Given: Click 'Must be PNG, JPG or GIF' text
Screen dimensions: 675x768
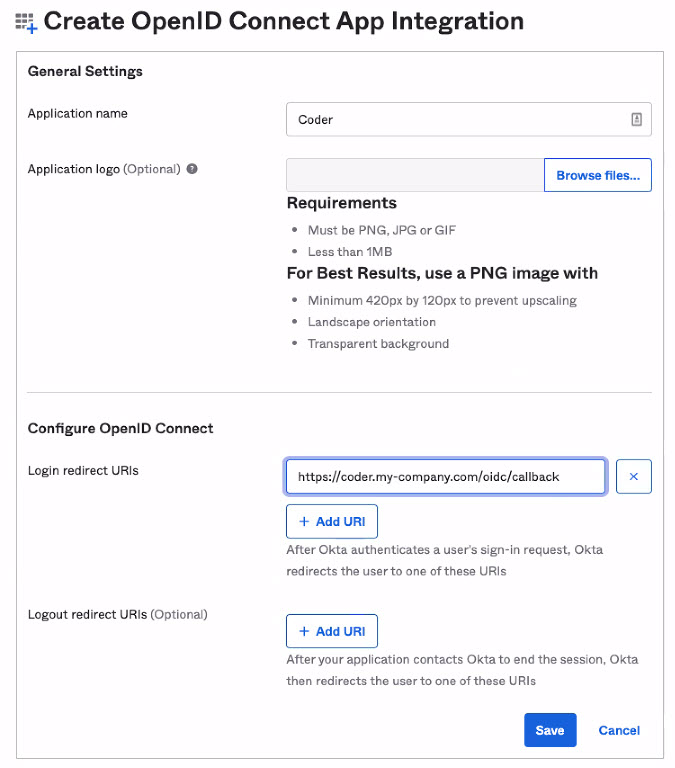Looking at the screenshot, I should point(382,230).
